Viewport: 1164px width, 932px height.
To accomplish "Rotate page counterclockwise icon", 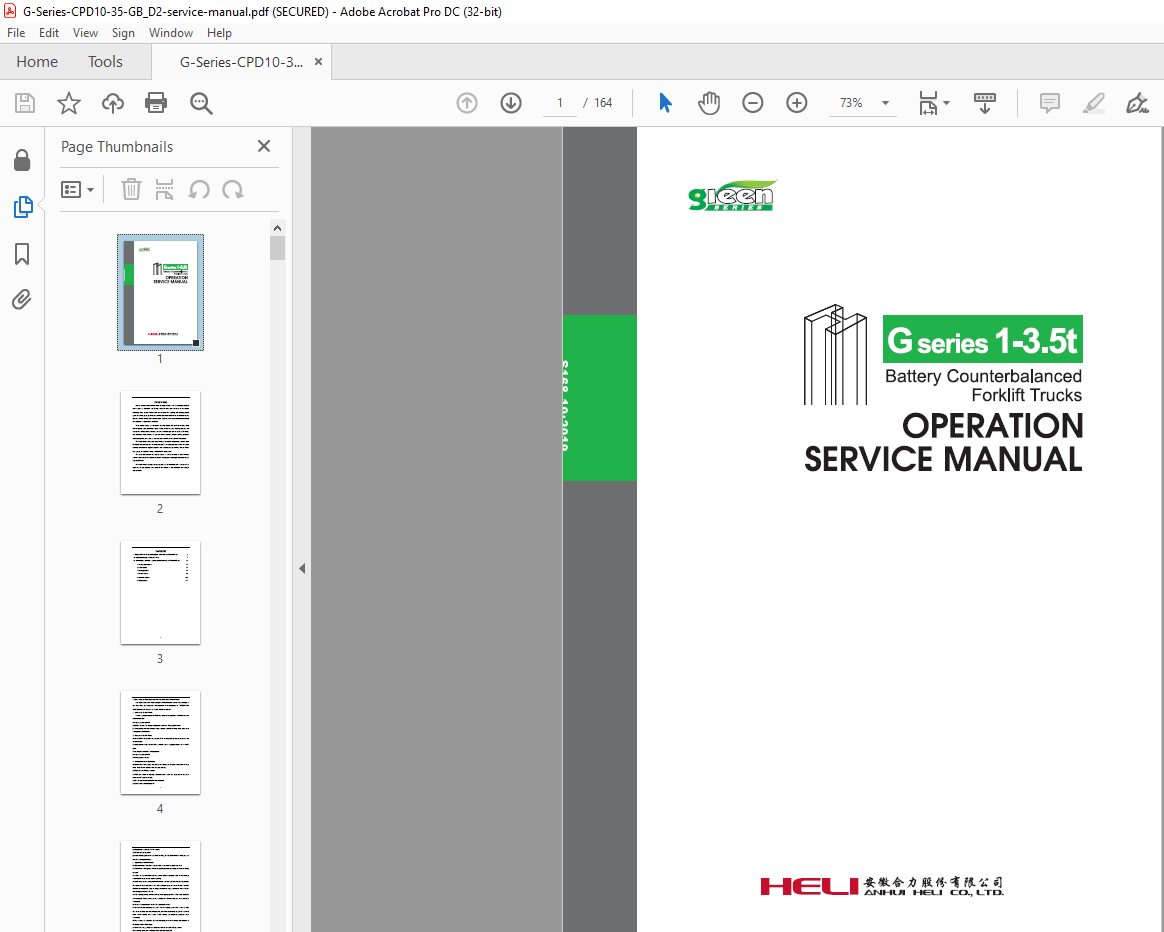I will click(x=198, y=190).
